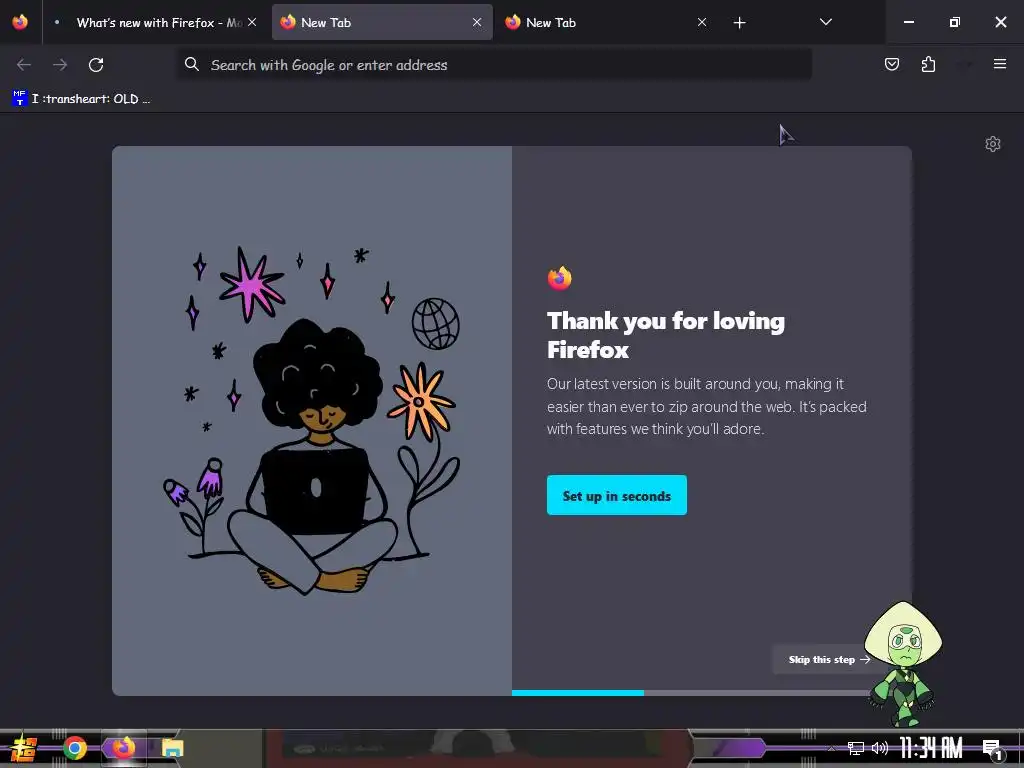Click the Peridot desktop mascot character
The width and height of the screenshot is (1024, 768).
pyautogui.click(x=903, y=664)
